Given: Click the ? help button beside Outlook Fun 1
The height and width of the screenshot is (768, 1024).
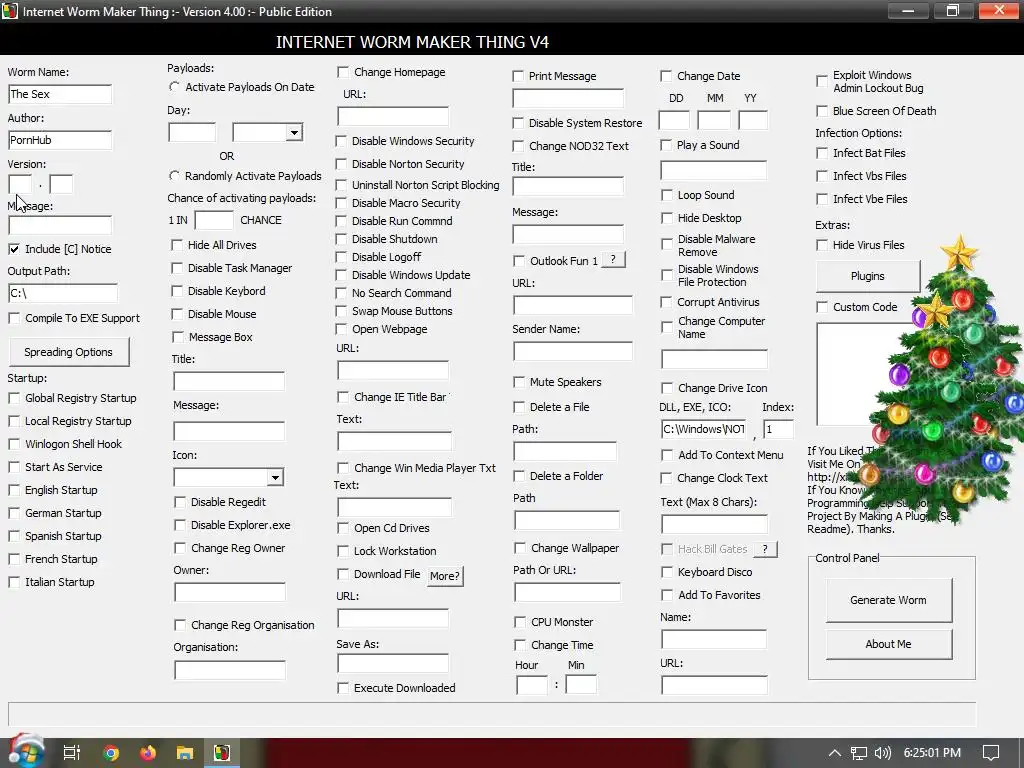Looking at the screenshot, I should [613, 260].
